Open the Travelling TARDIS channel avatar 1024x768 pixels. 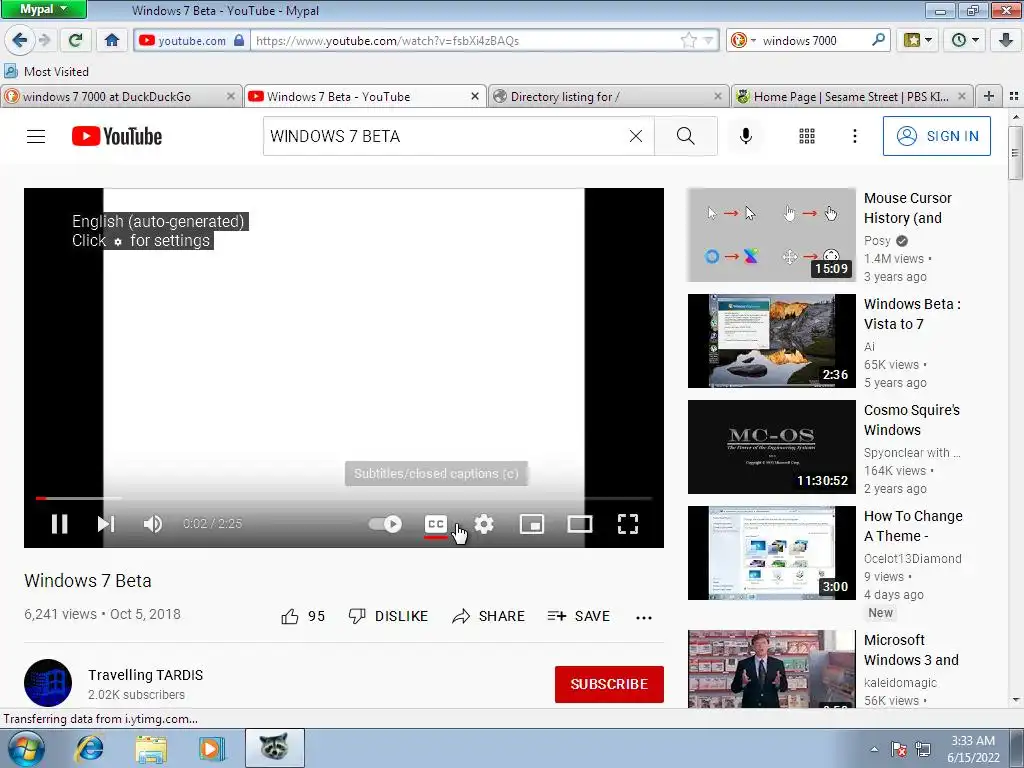click(x=48, y=683)
